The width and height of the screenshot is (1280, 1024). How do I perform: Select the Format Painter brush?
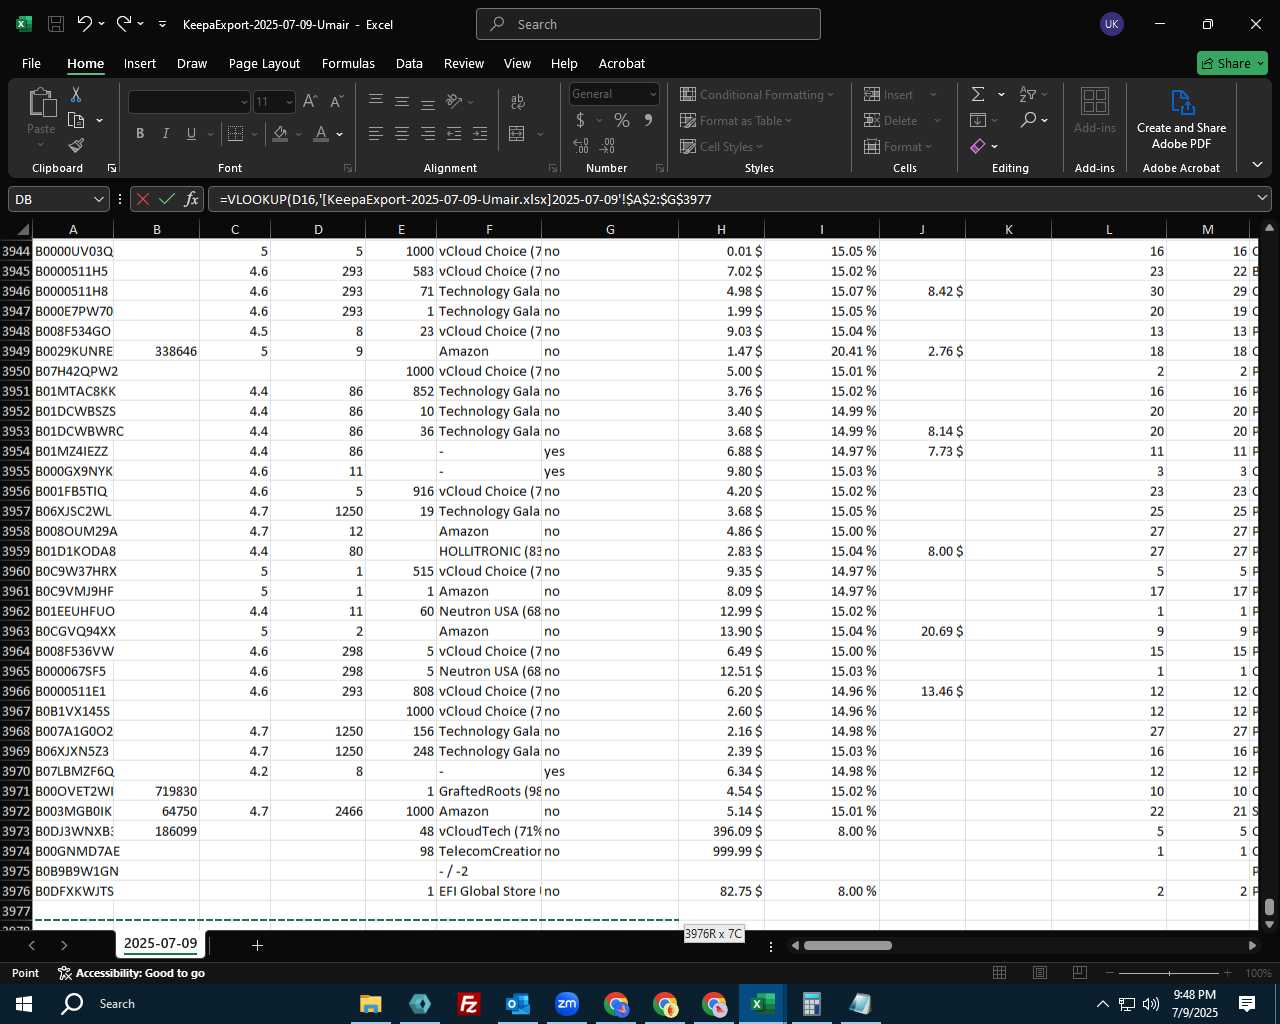76,146
